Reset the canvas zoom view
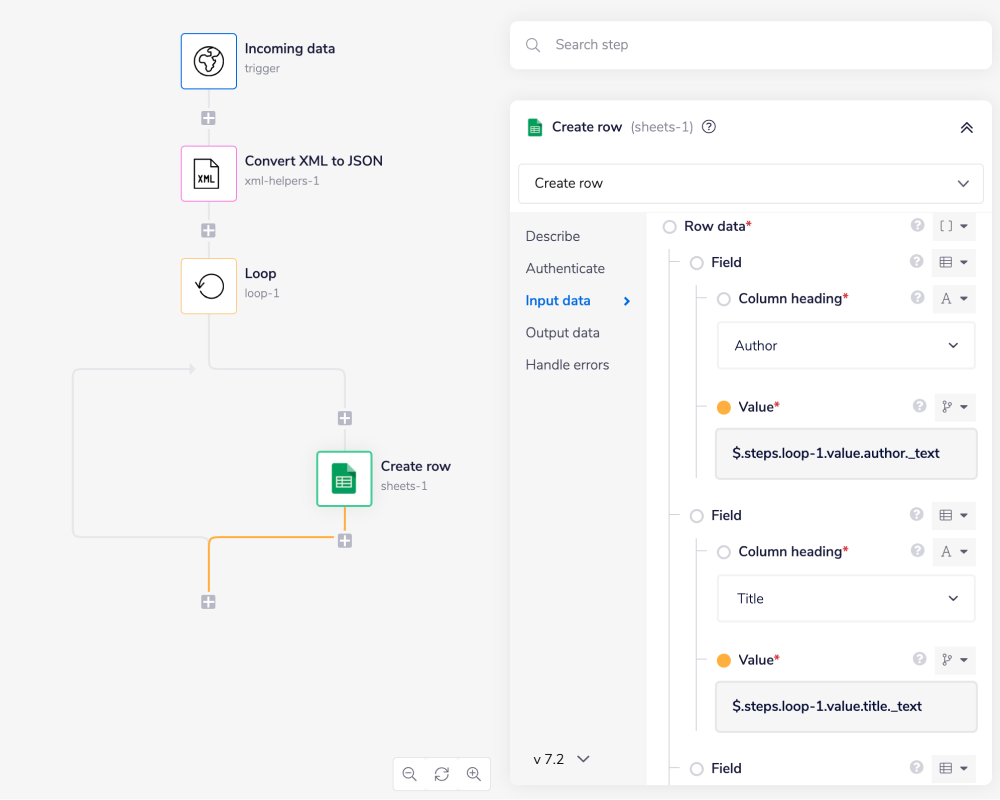Viewport: 1000px width, 800px height. point(441,774)
